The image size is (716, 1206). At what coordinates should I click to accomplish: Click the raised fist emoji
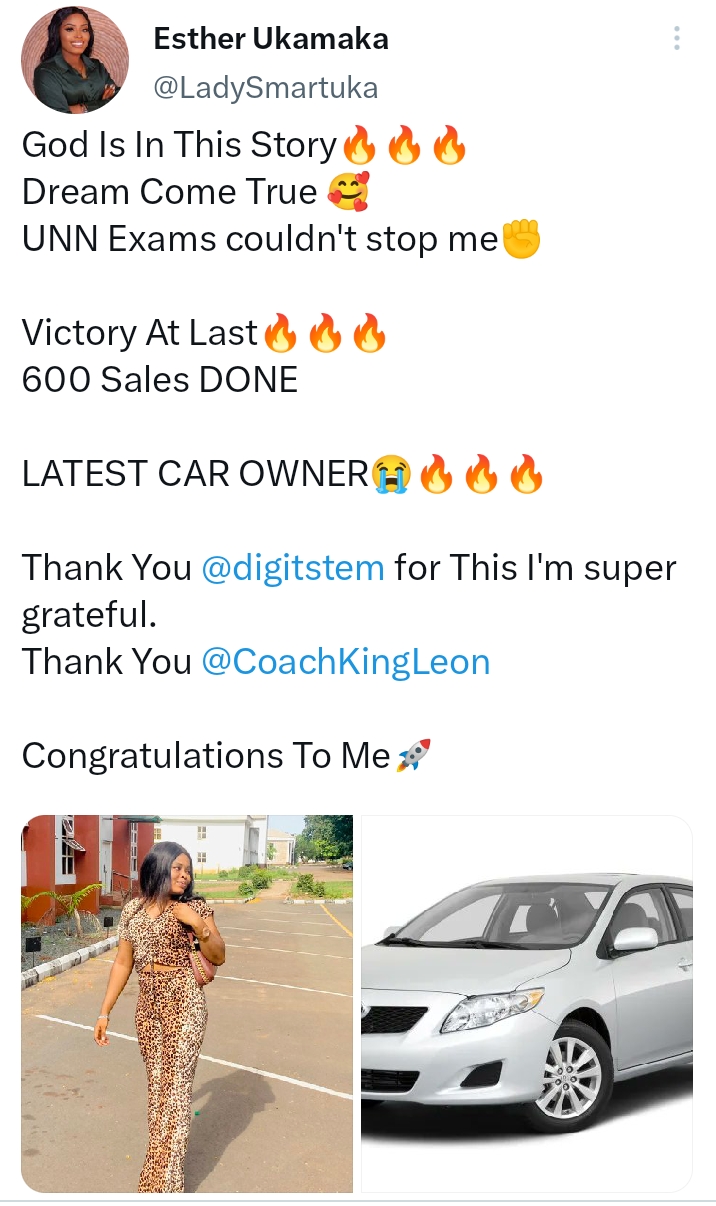click(520, 240)
